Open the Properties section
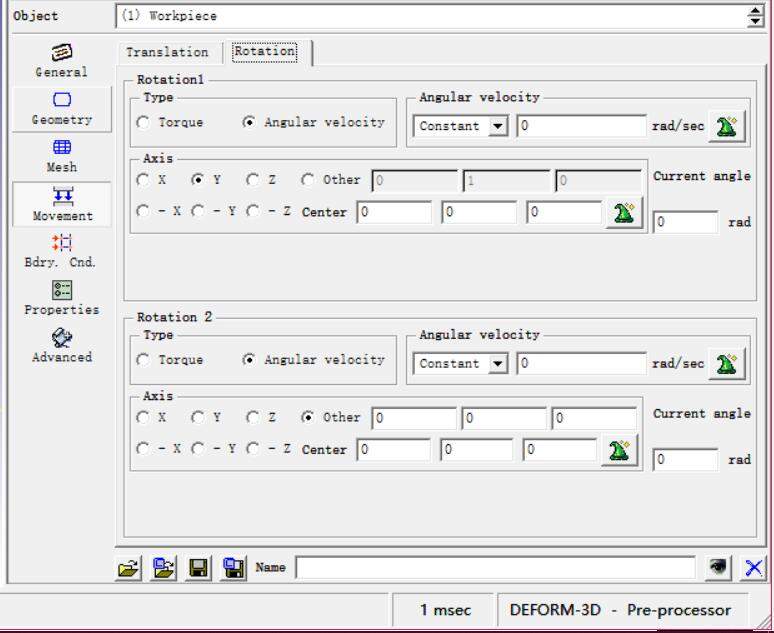Screen dimensions: 774x633 coord(61,297)
